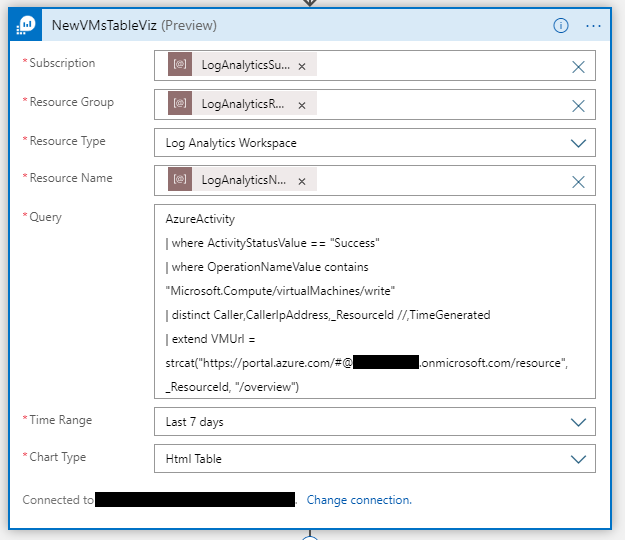Click the 'AzureActivity' line in the query

point(200,219)
